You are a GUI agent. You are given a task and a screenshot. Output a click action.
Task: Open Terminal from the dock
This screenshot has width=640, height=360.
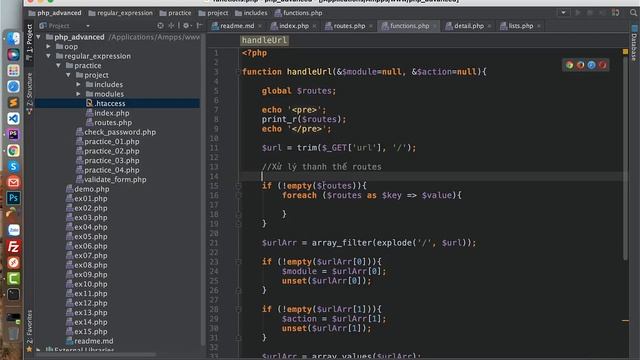pos(13,294)
